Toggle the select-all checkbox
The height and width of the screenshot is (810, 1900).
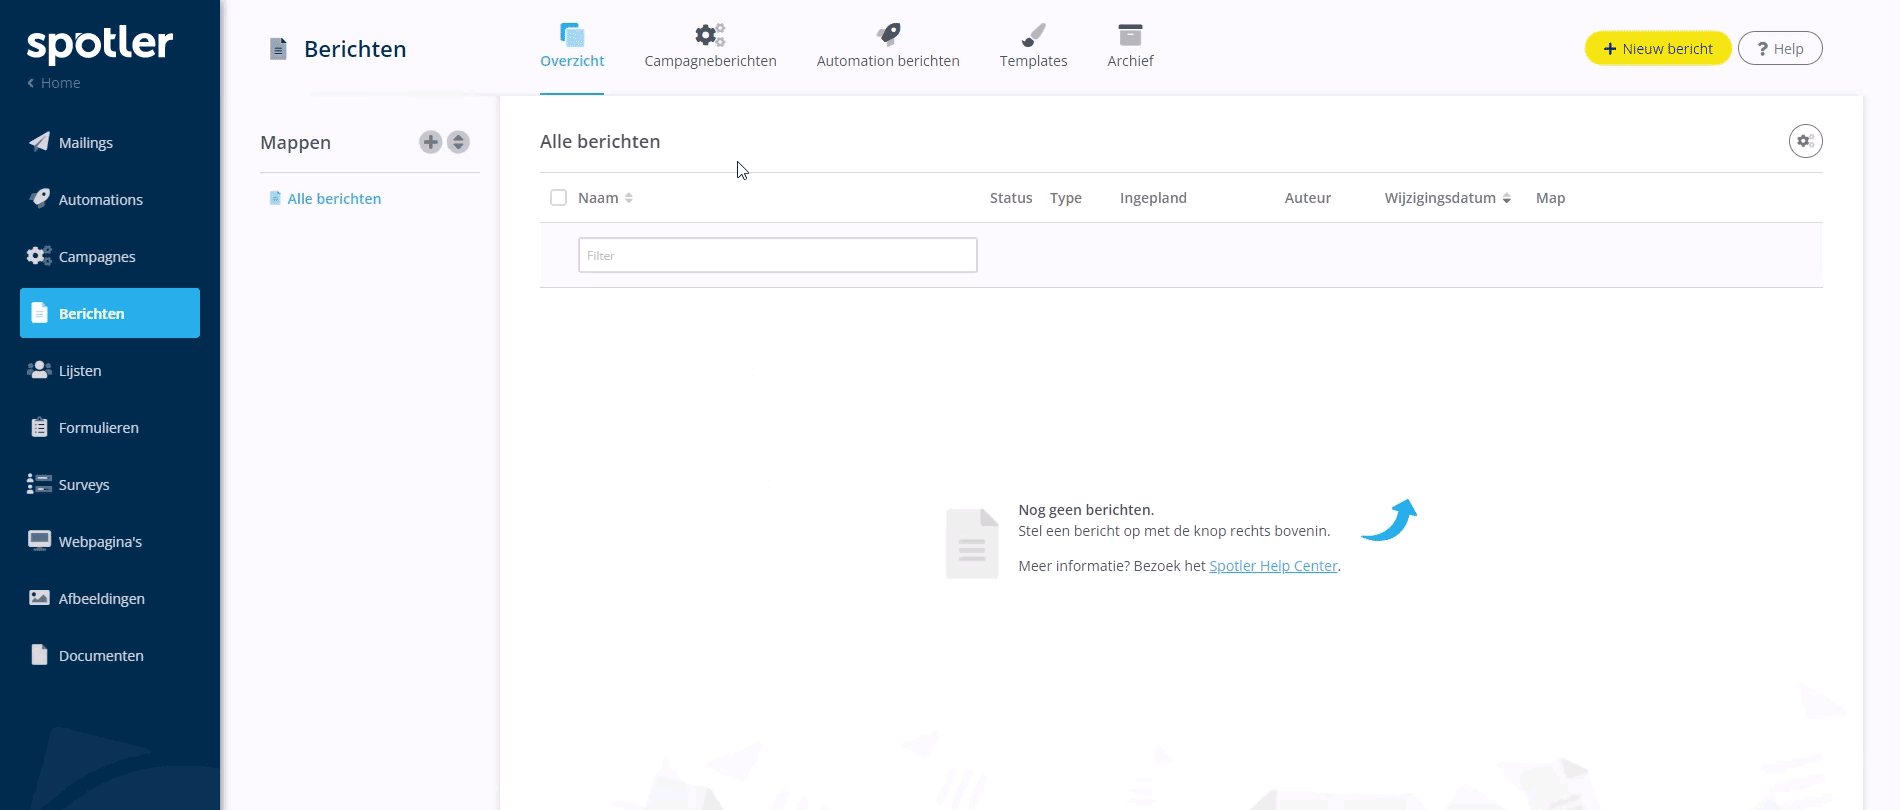pos(558,198)
